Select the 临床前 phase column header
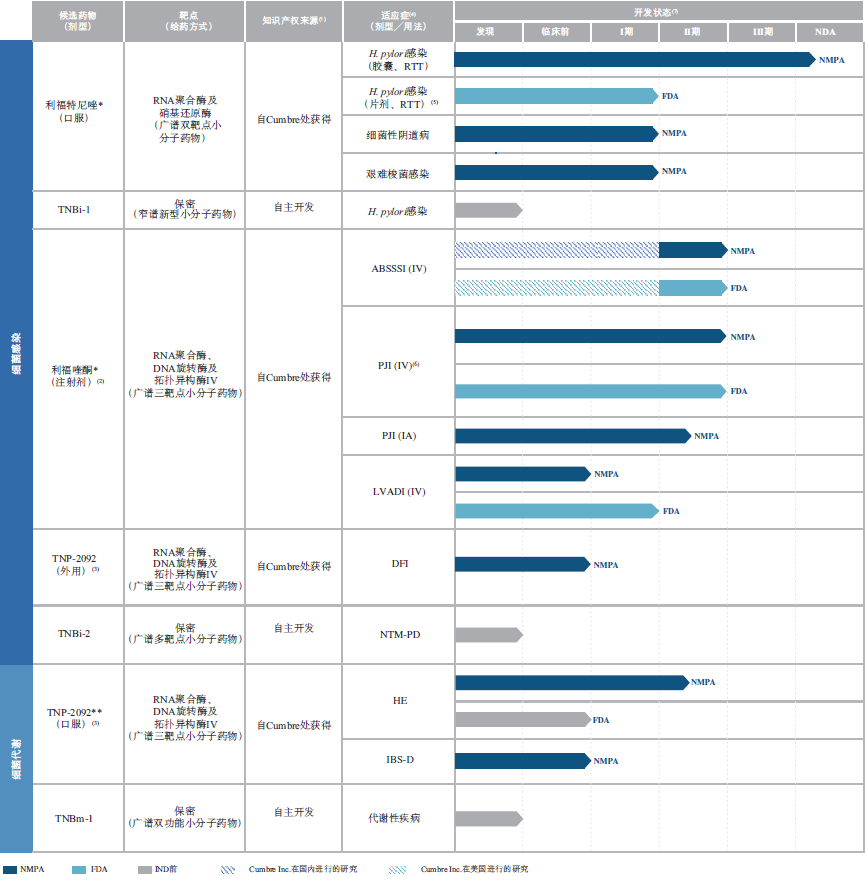This screenshot has height=880, width=865. click(555, 32)
